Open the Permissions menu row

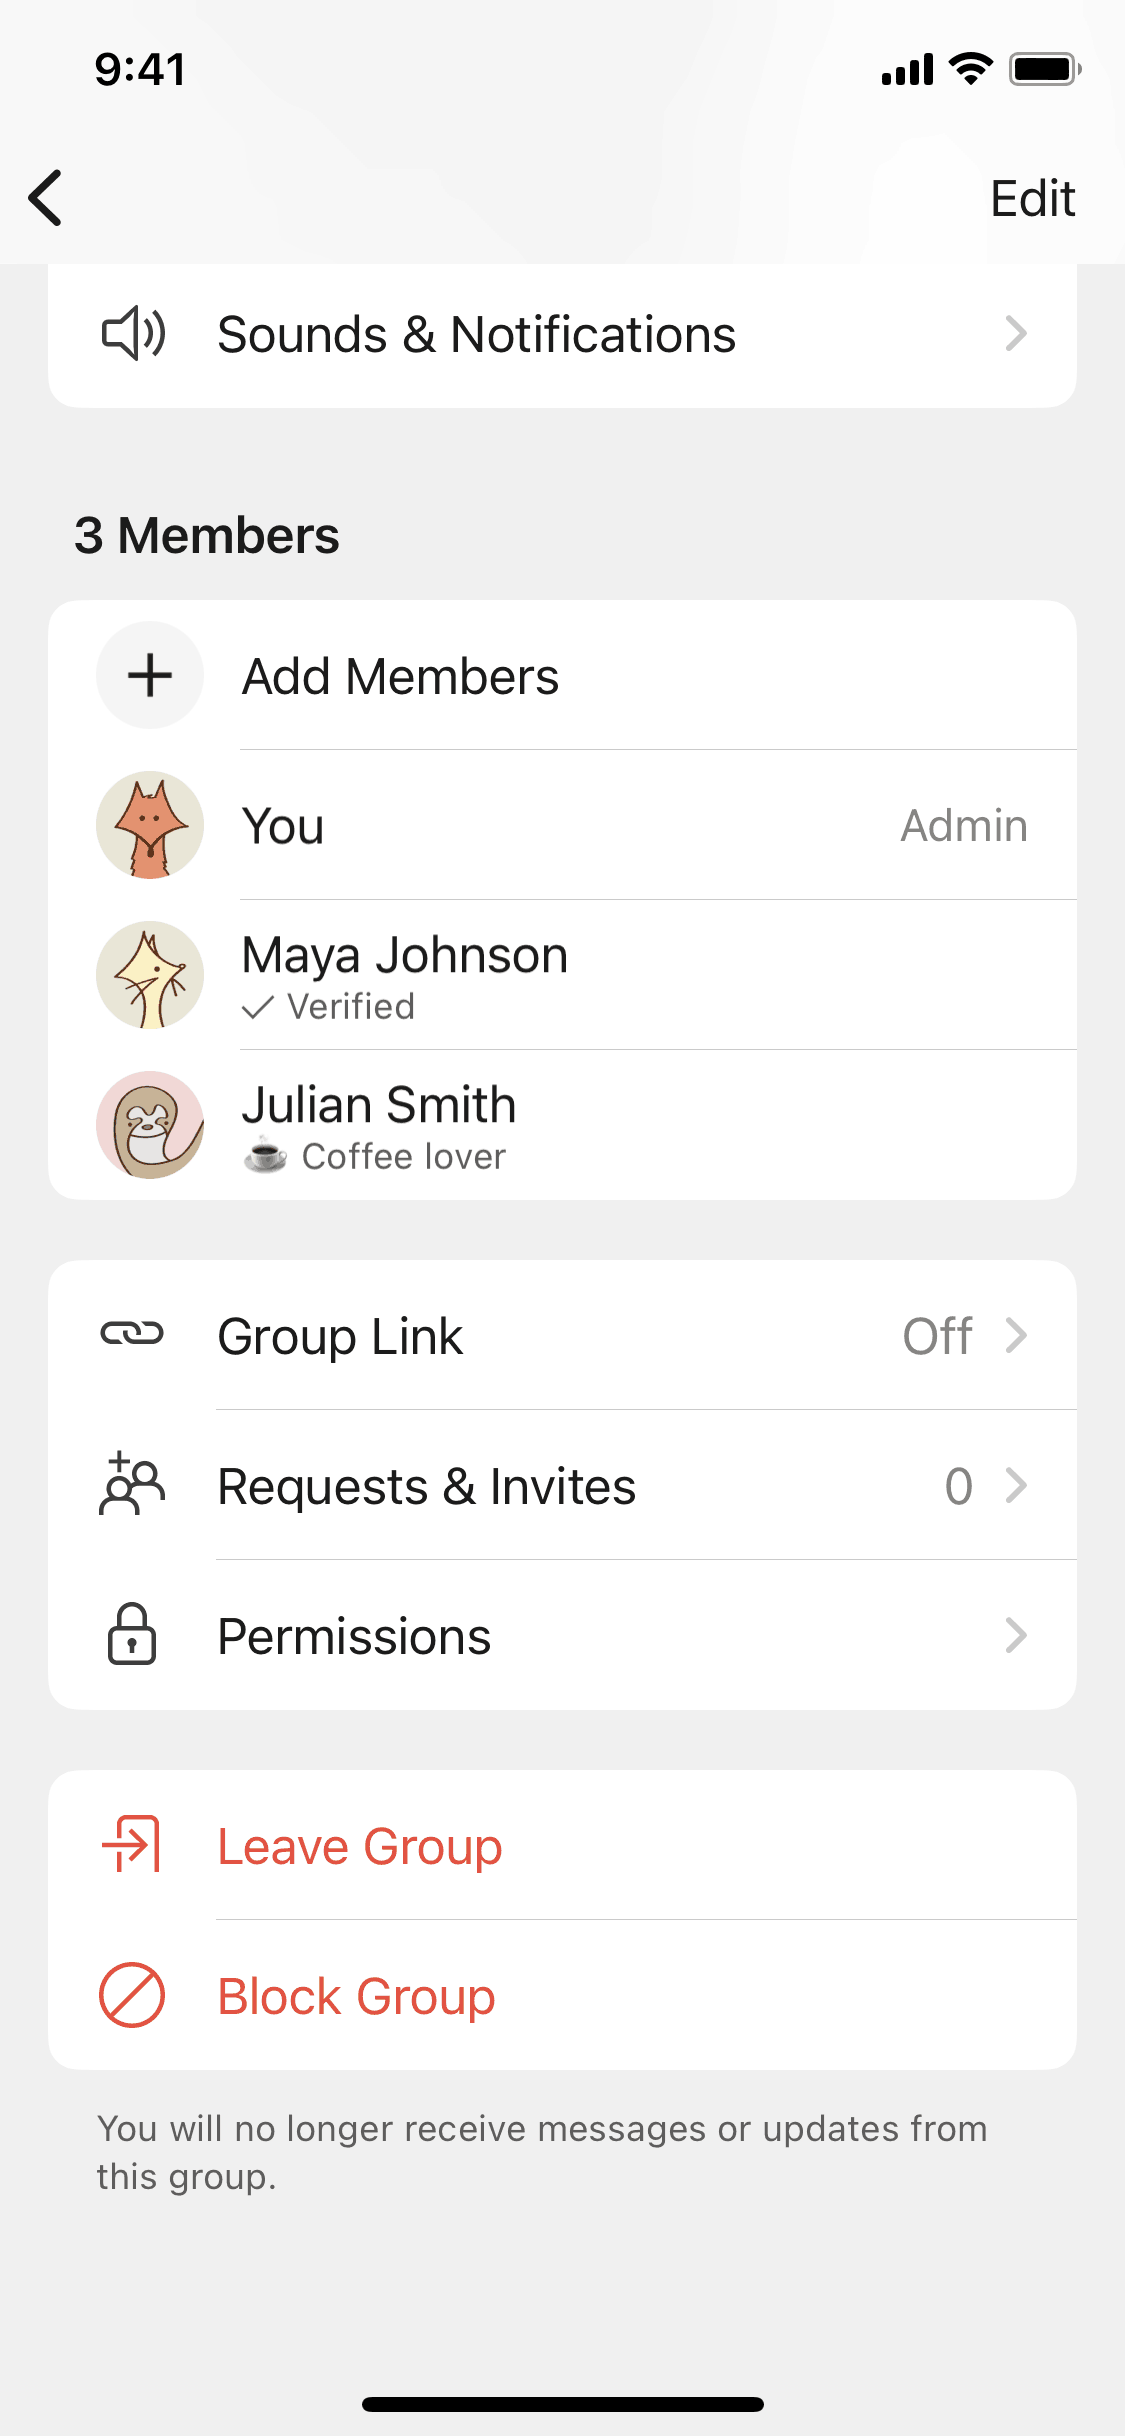(355, 1636)
